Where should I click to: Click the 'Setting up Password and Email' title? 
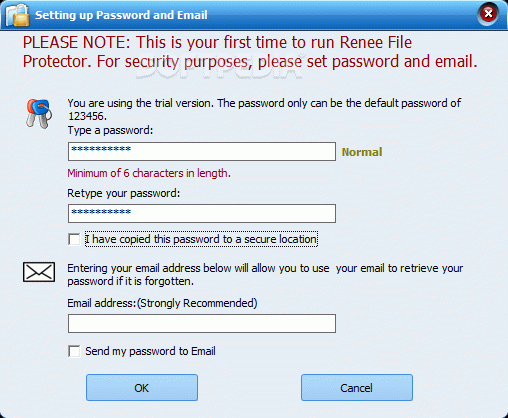click(x=121, y=15)
